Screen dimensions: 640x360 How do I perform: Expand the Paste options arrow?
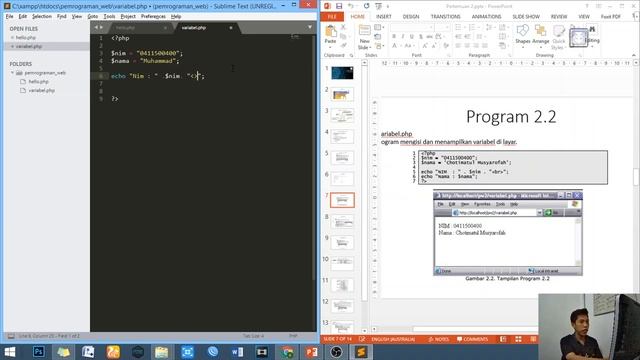pos(330,47)
